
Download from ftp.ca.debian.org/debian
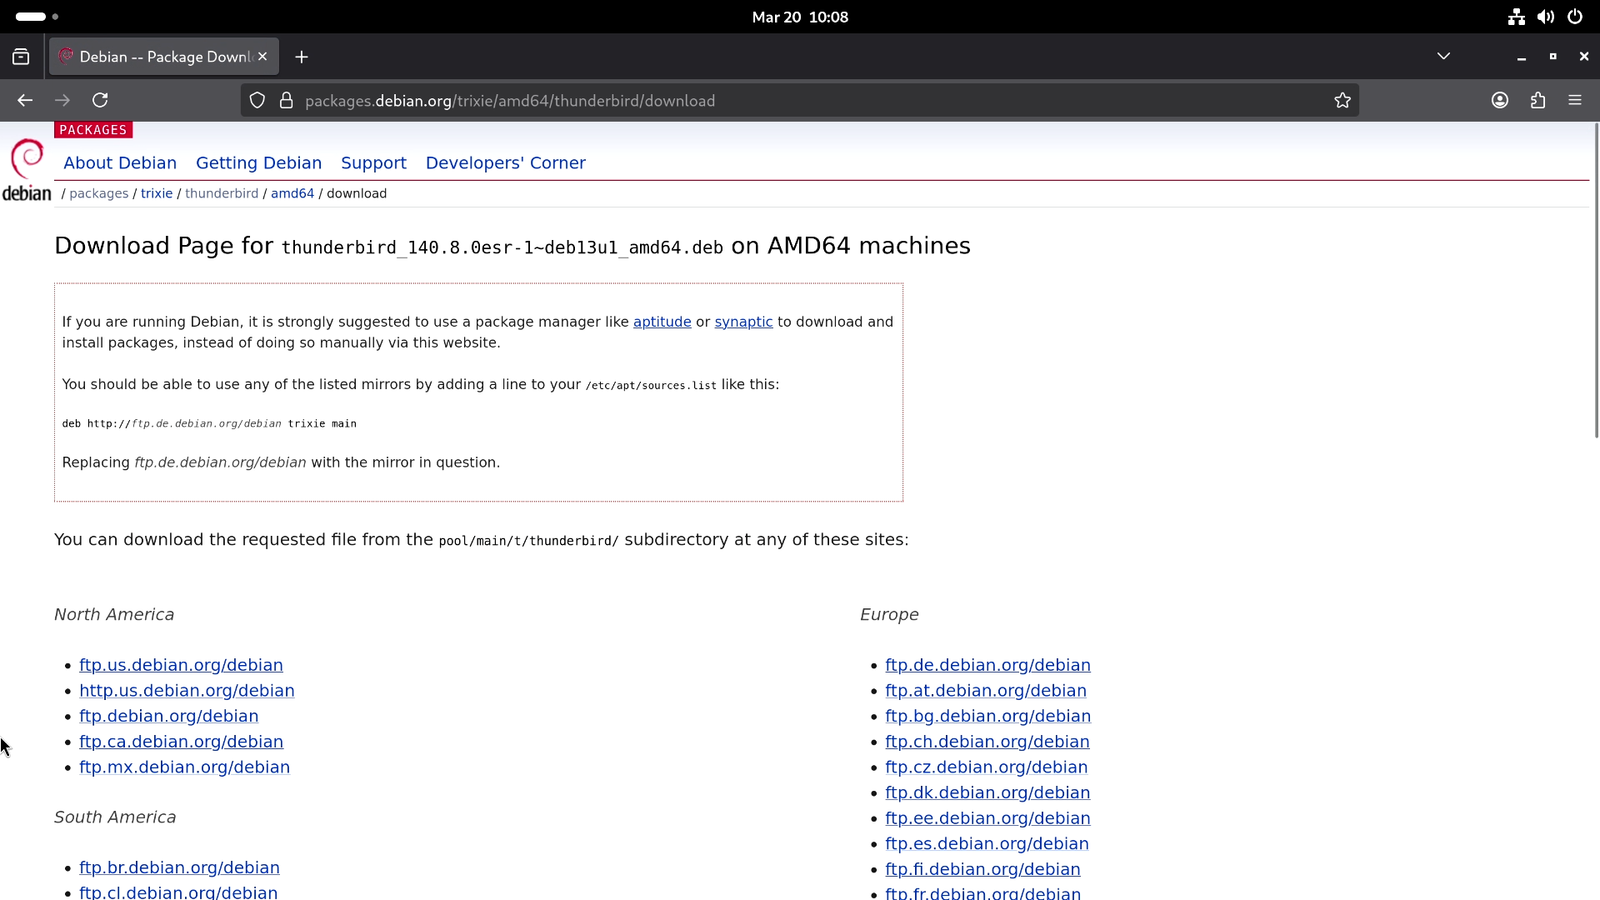click(181, 742)
